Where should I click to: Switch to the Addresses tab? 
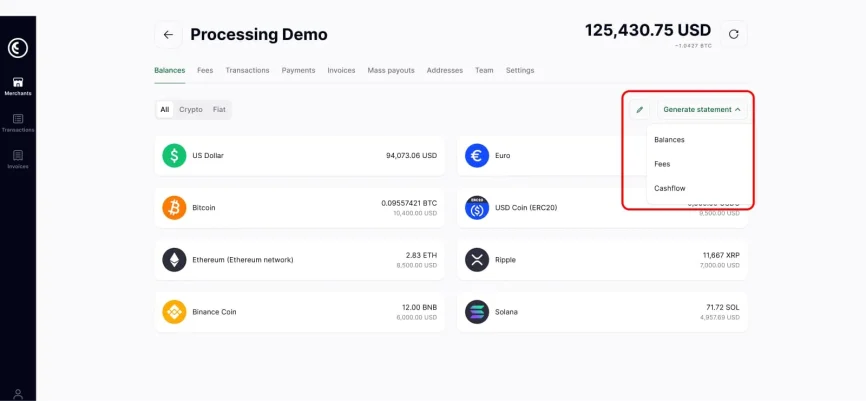[x=445, y=71]
